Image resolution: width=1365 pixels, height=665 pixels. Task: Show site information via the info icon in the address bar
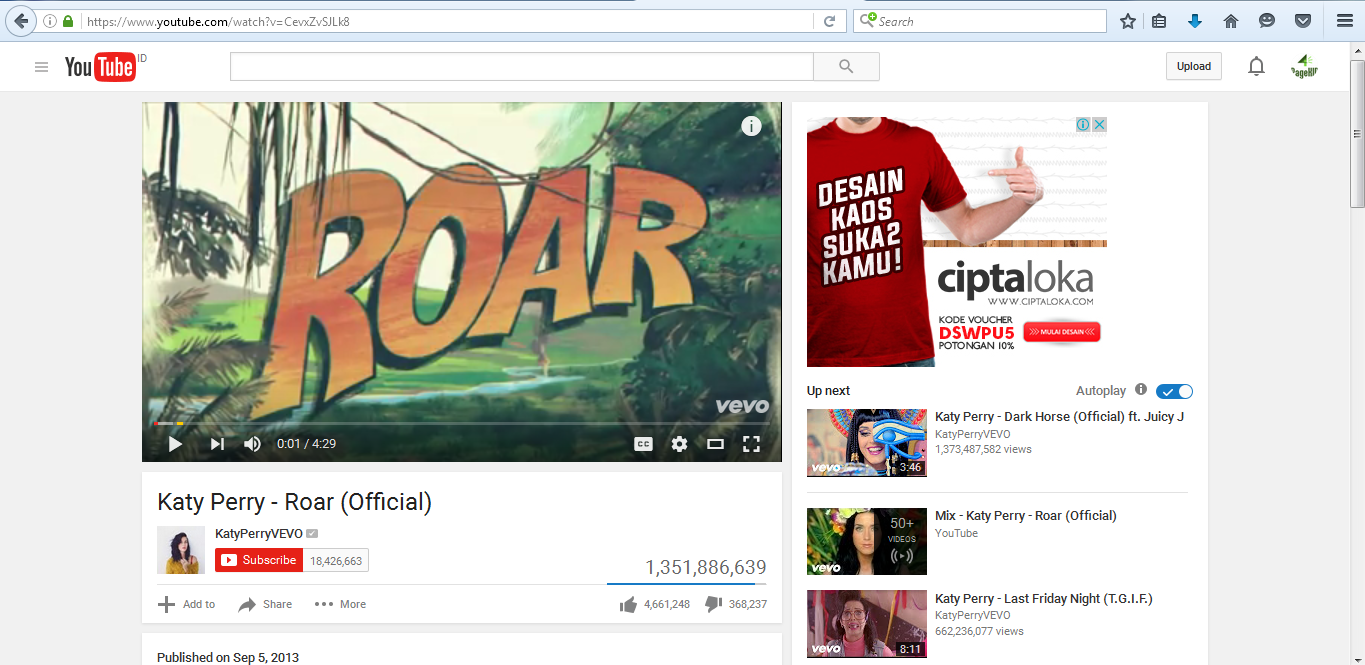click(x=50, y=21)
